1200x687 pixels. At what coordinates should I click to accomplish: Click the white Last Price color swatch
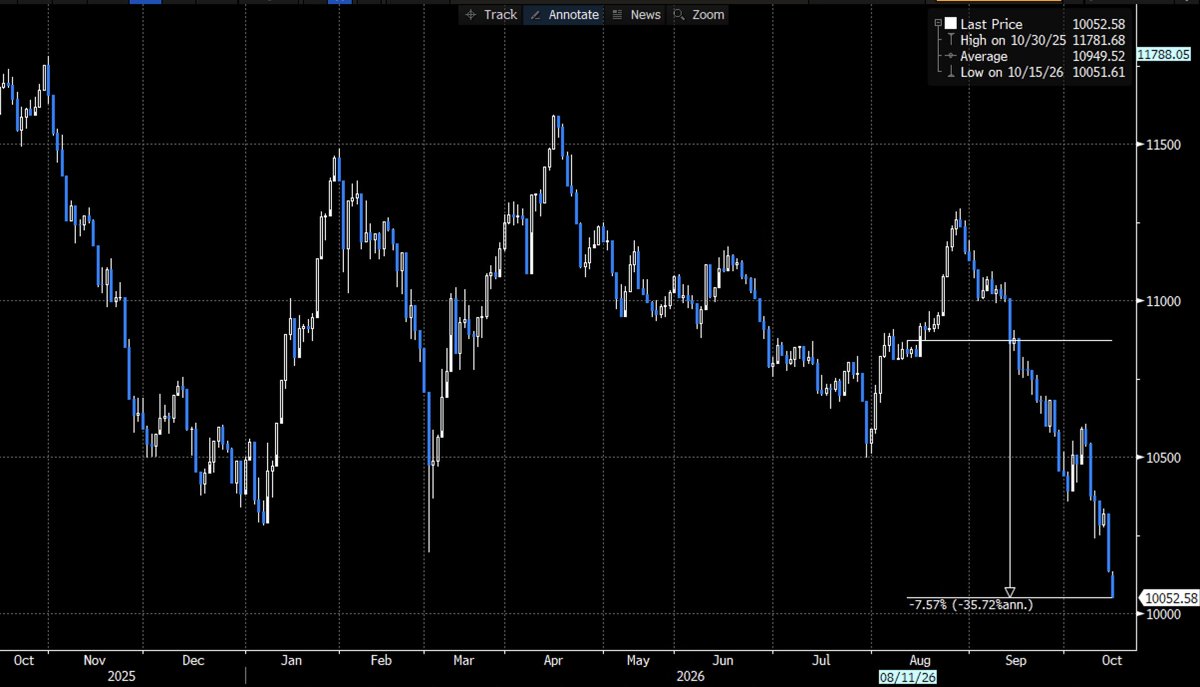(950, 23)
